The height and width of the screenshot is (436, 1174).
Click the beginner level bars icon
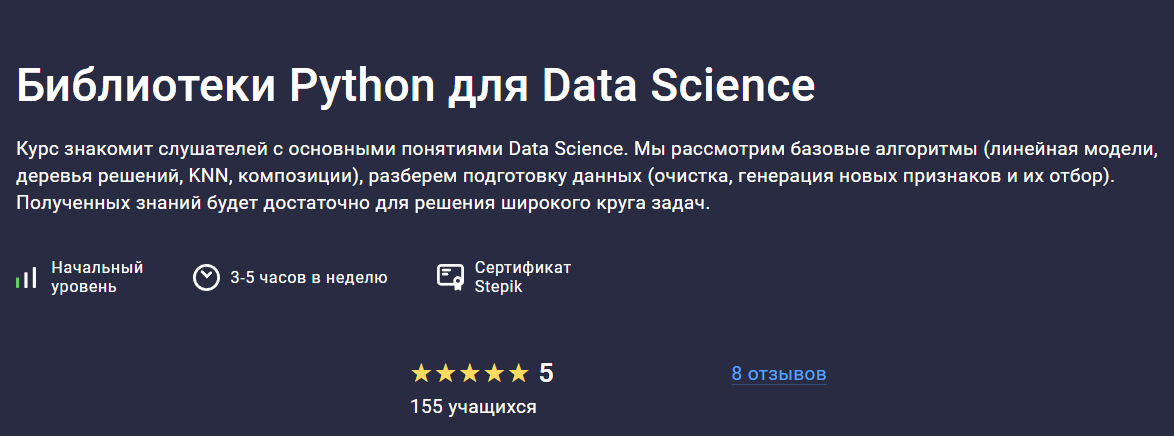(x=26, y=277)
